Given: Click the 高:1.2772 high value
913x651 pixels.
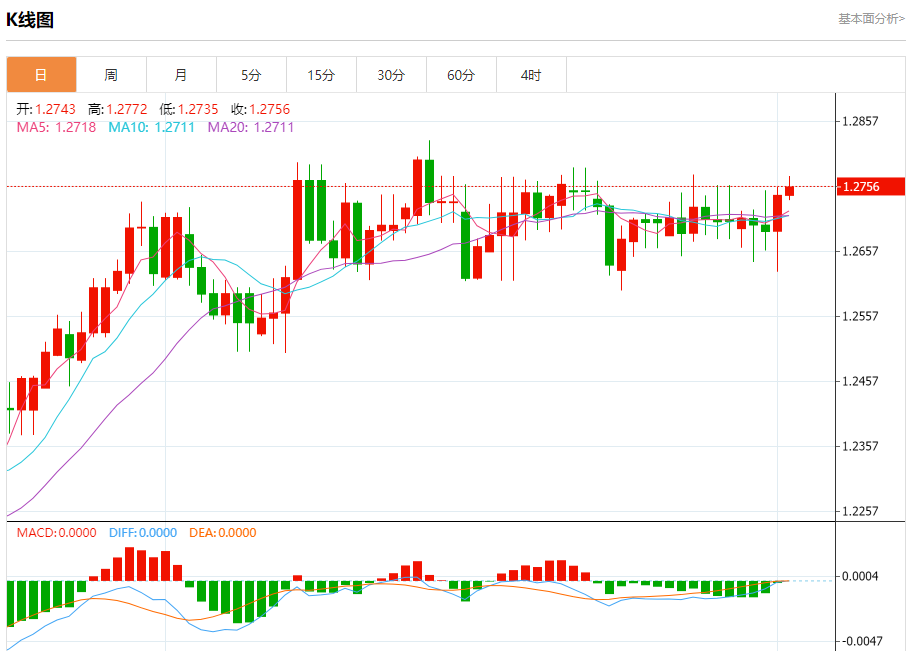Looking at the screenshot, I should [118, 109].
